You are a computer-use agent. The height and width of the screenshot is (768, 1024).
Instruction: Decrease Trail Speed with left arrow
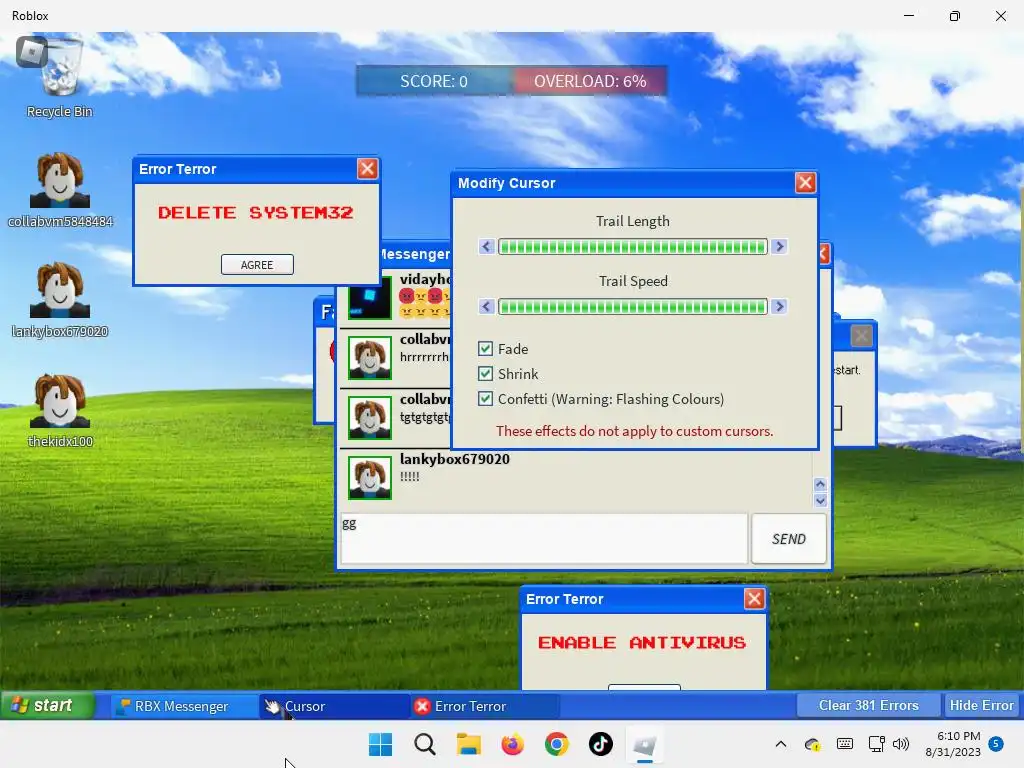click(486, 306)
